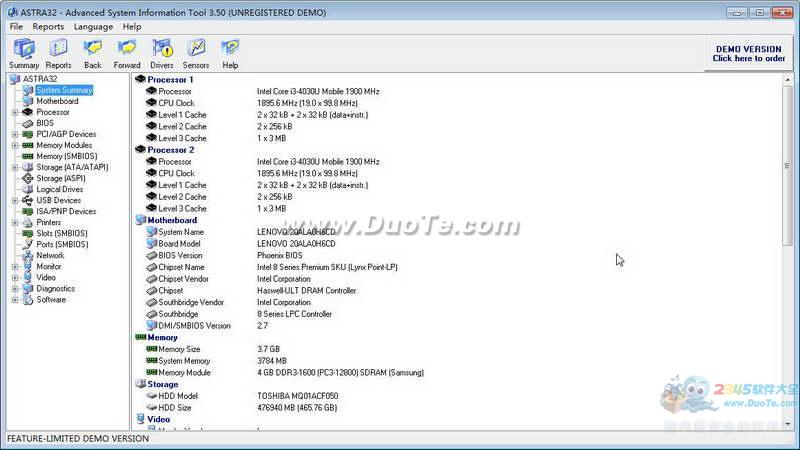The image size is (800, 450).
Task: Click the 'HDD Size' row label
Action: [x=174, y=408]
